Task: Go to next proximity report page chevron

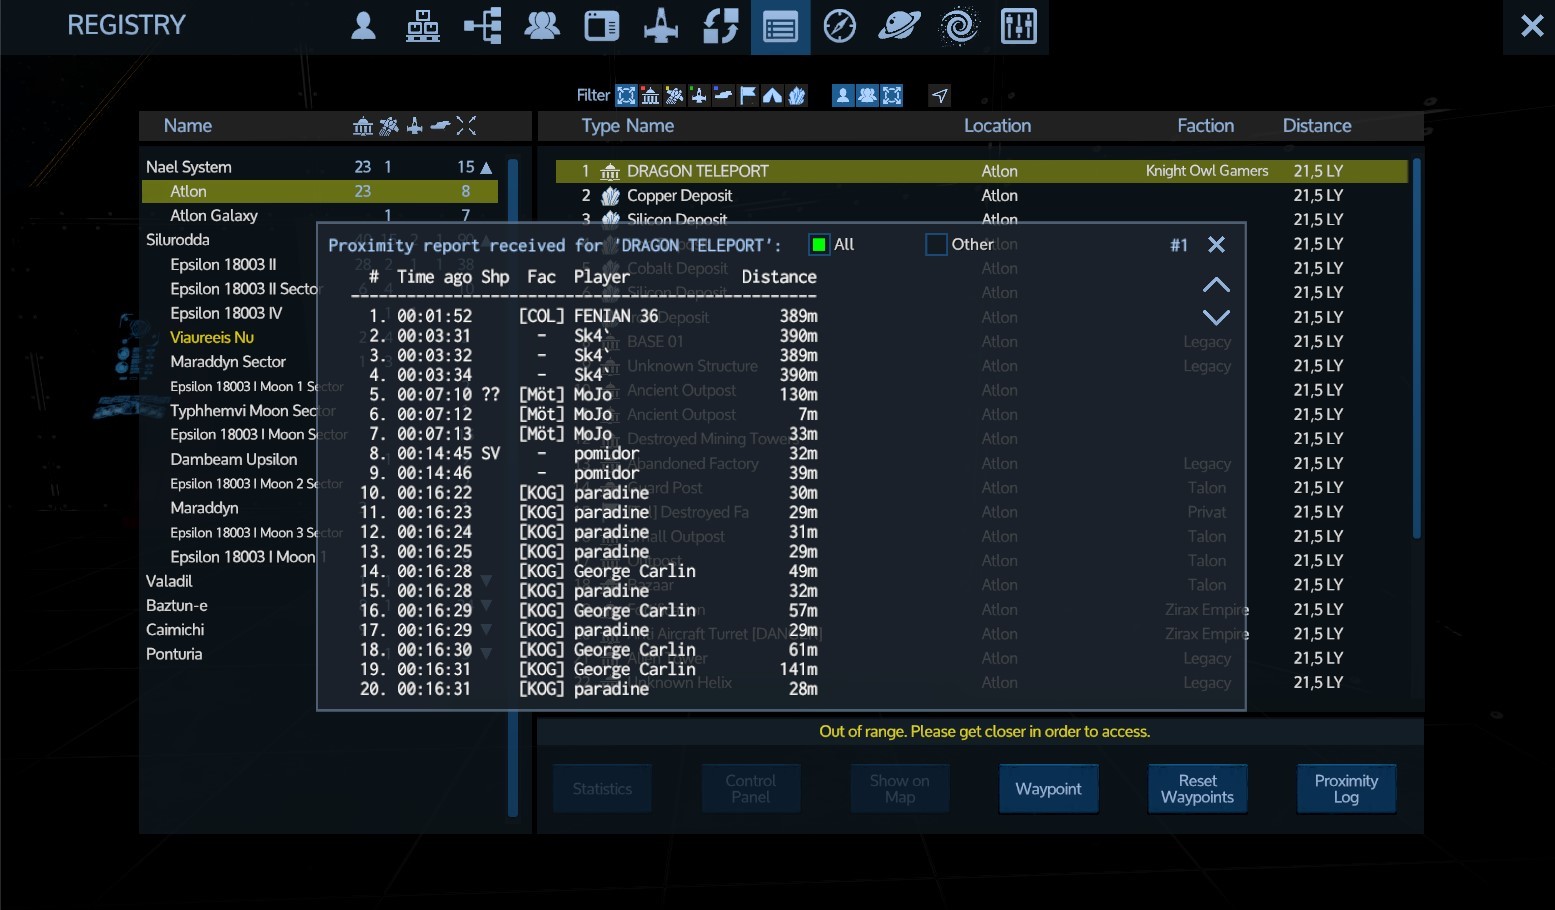Action: click(1216, 317)
